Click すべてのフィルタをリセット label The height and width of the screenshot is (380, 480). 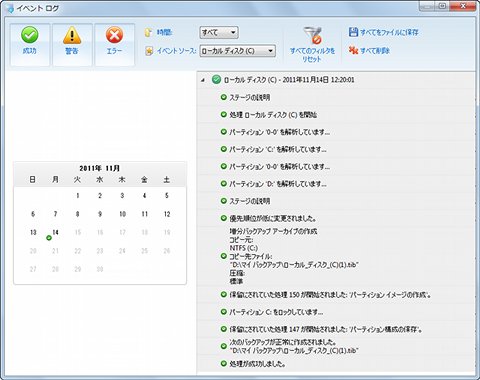312,55
